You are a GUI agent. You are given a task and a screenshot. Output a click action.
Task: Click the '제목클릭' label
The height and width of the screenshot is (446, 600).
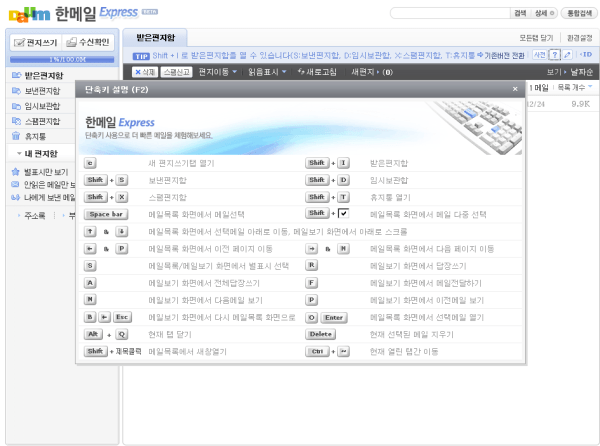point(128,351)
